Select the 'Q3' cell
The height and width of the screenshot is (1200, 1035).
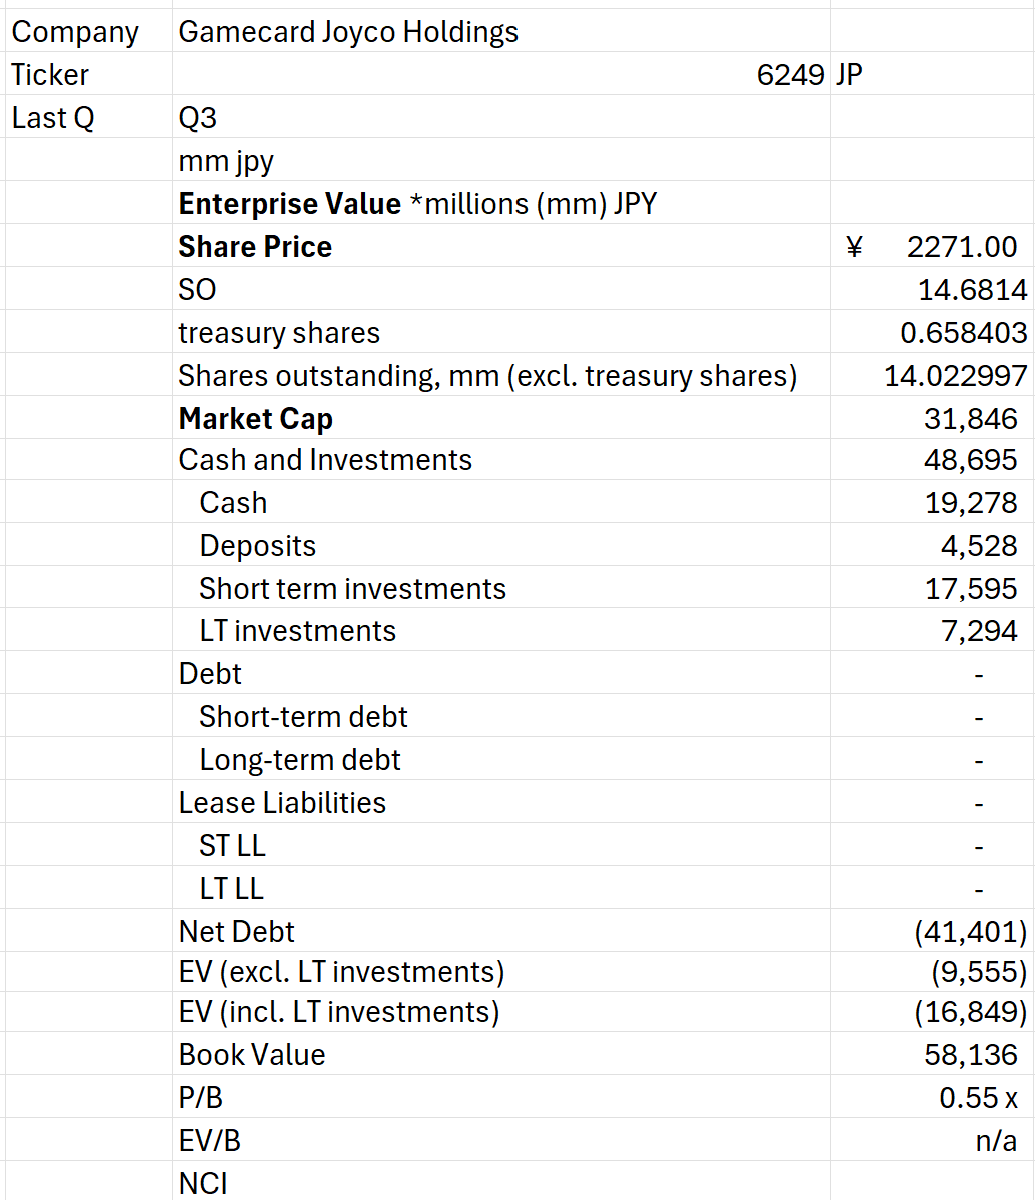[x=198, y=118]
